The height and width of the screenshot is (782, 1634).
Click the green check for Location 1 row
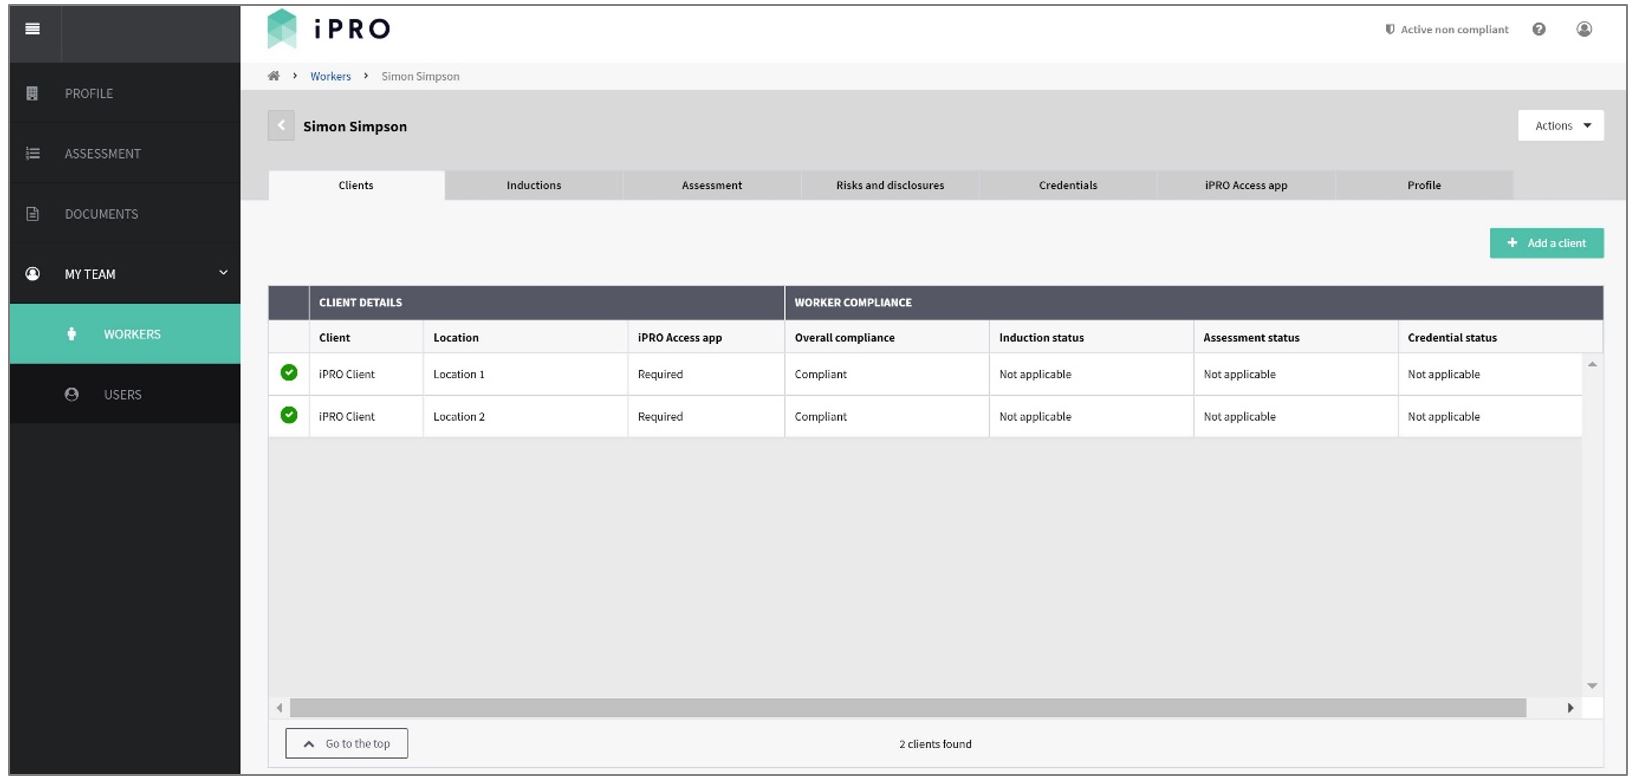point(289,373)
